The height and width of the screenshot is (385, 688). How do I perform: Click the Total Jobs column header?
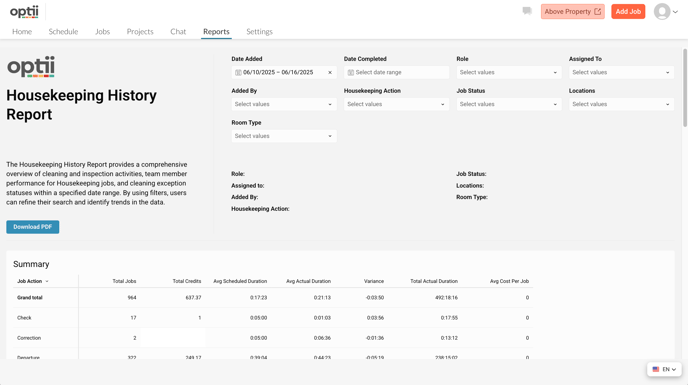click(x=124, y=281)
